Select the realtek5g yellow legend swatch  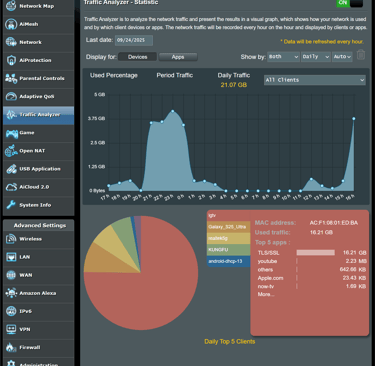pyautogui.click(x=228, y=238)
